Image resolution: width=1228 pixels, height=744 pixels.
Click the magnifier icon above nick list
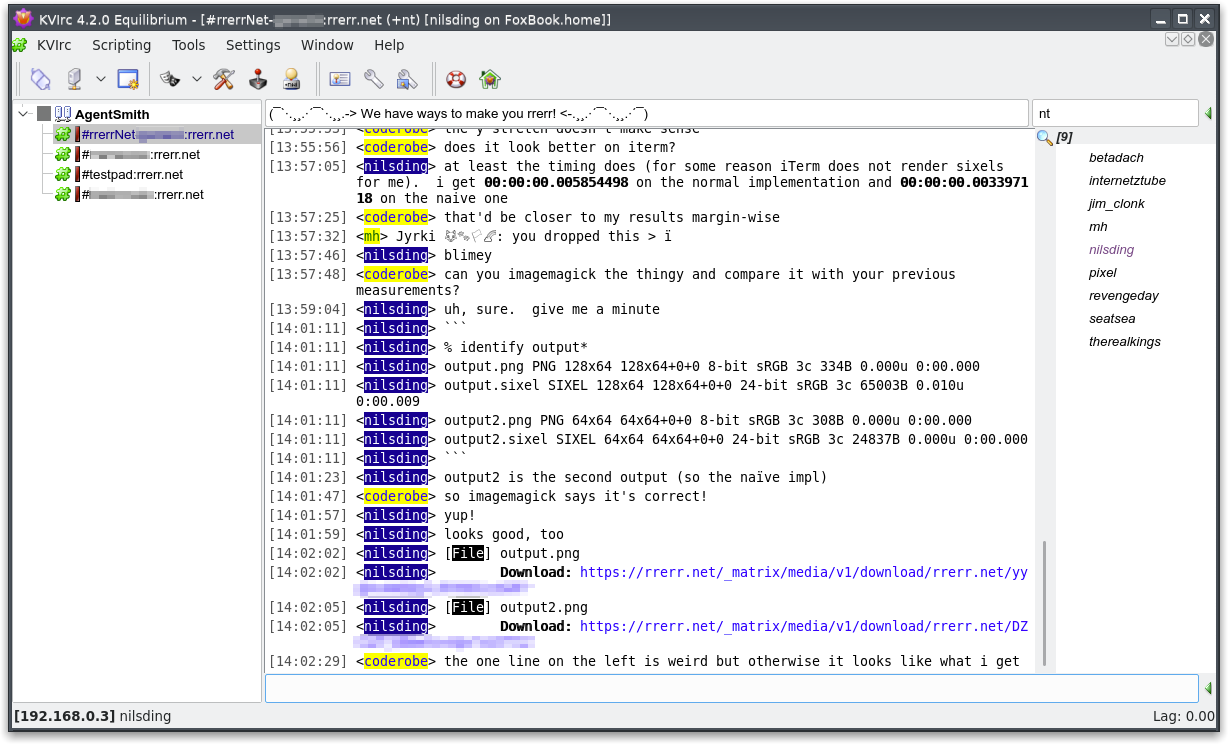(1044, 138)
